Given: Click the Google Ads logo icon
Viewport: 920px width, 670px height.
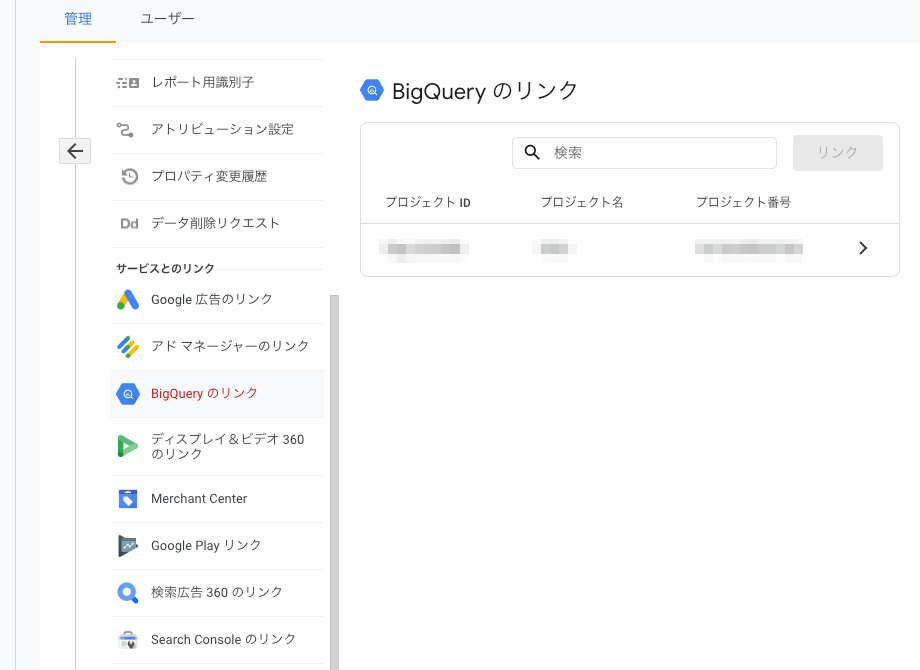Looking at the screenshot, I should coord(128,300).
